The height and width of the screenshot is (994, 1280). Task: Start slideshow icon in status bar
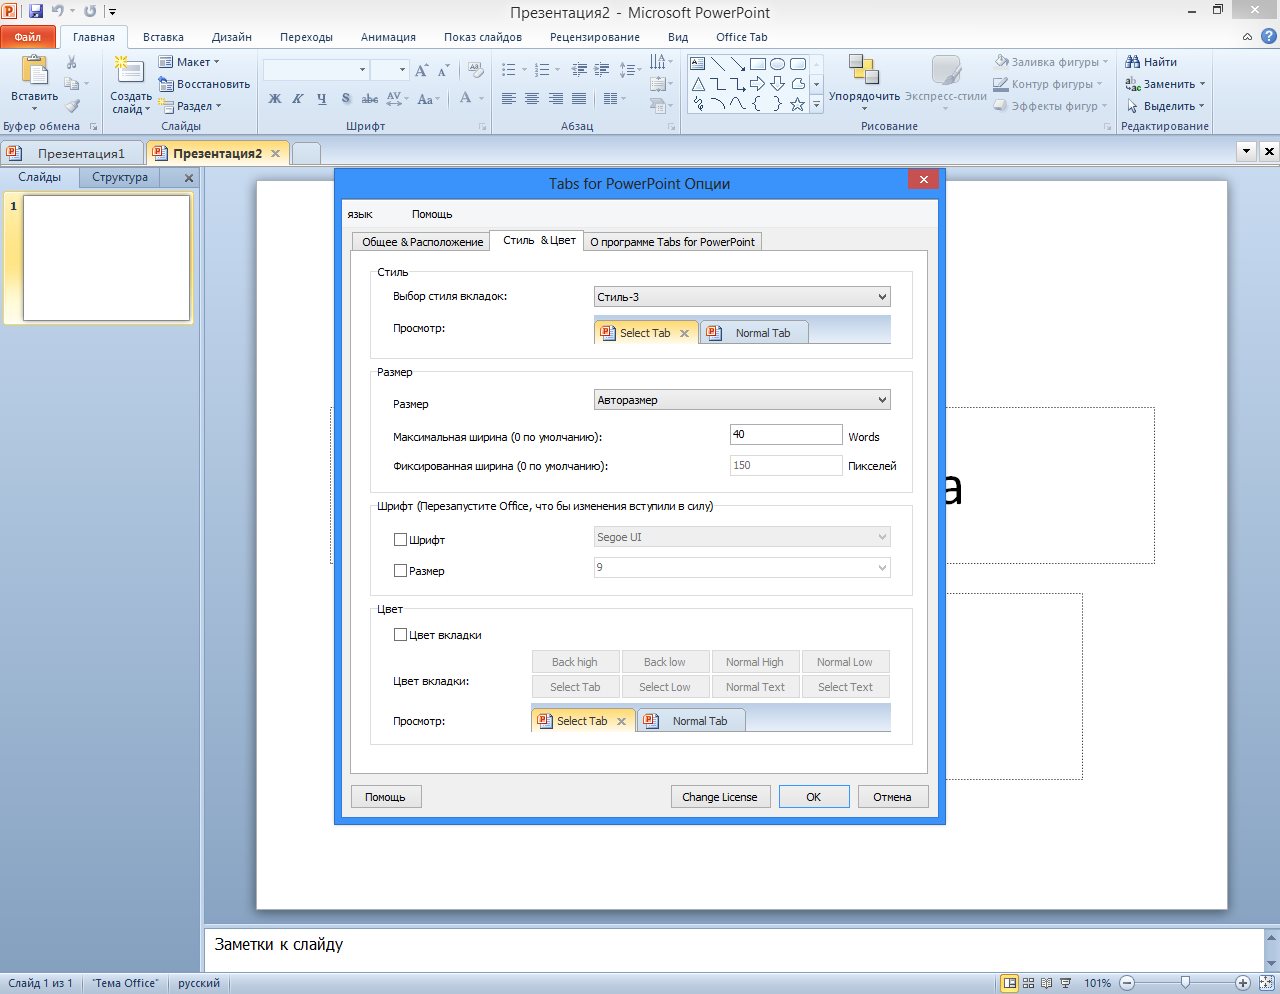click(1065, 983)
